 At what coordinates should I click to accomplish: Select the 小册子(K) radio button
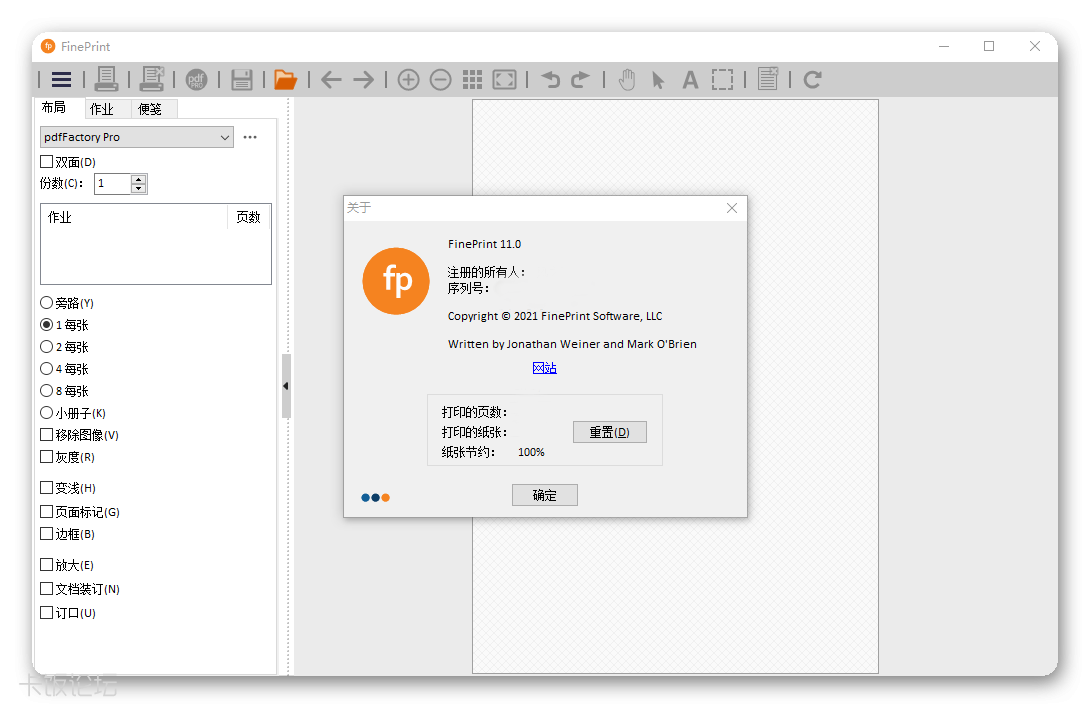pos(47,412)
